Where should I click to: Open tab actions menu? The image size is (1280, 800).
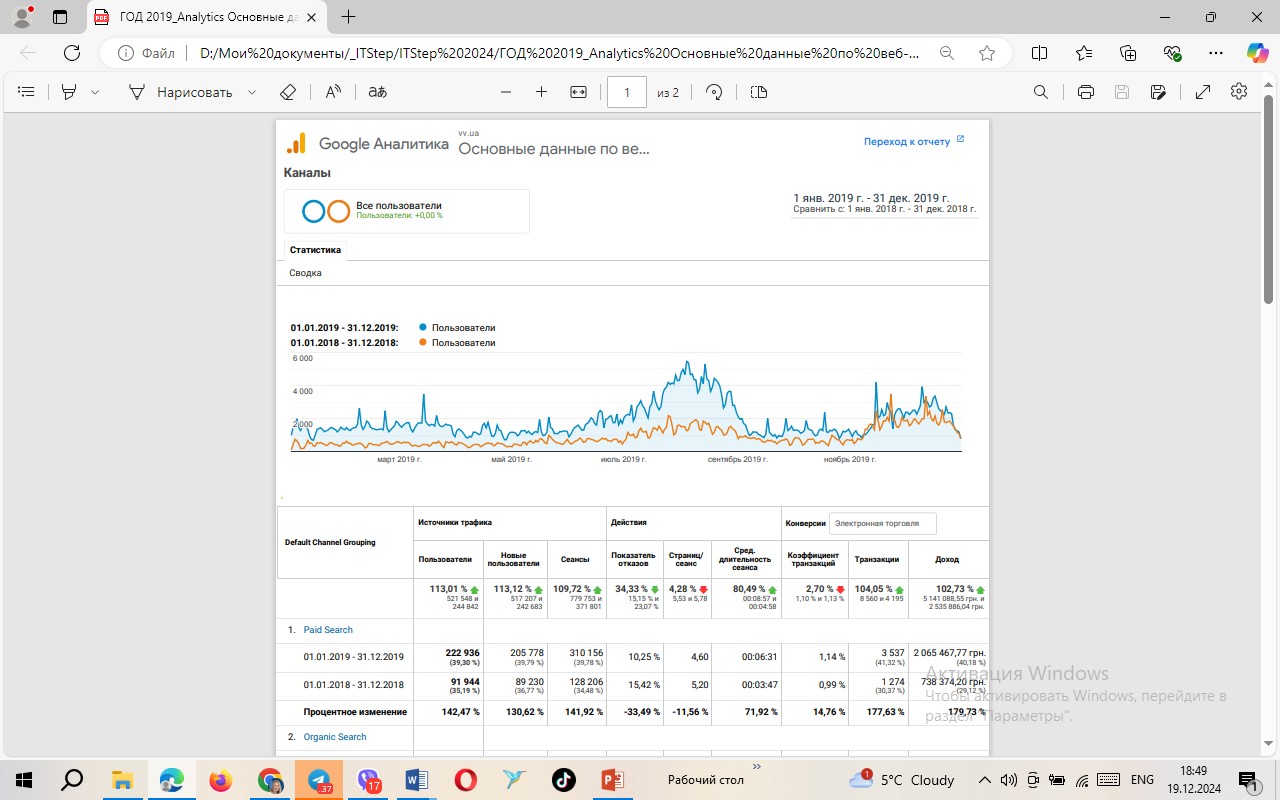point(59,17)
